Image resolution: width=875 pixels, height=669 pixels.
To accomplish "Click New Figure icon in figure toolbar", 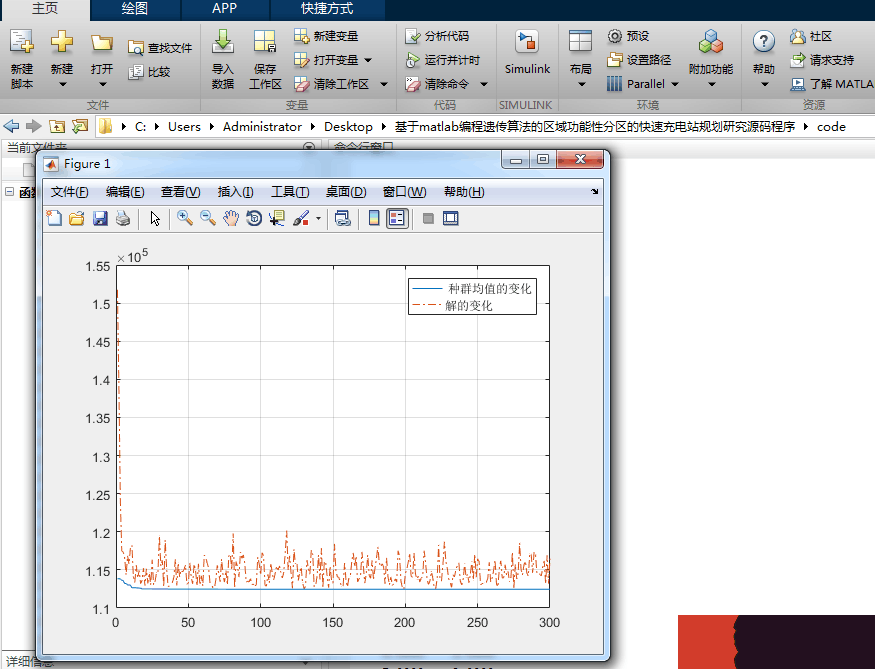I will (x=54, y=218).
